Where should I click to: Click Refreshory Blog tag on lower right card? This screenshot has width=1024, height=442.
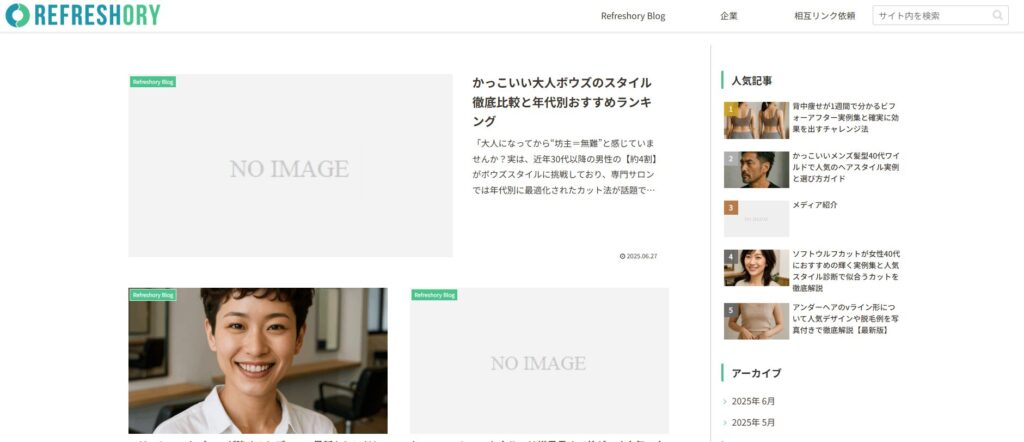(434, 295)
